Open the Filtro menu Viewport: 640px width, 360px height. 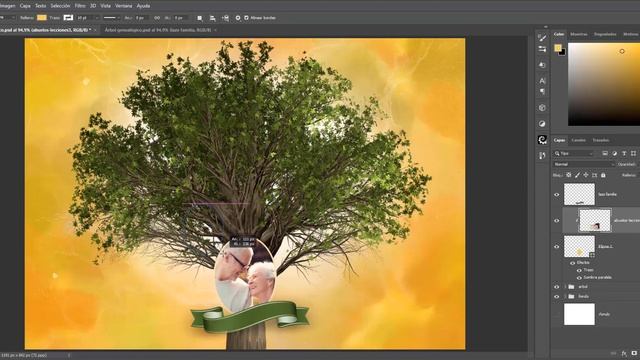coord(80,6)
